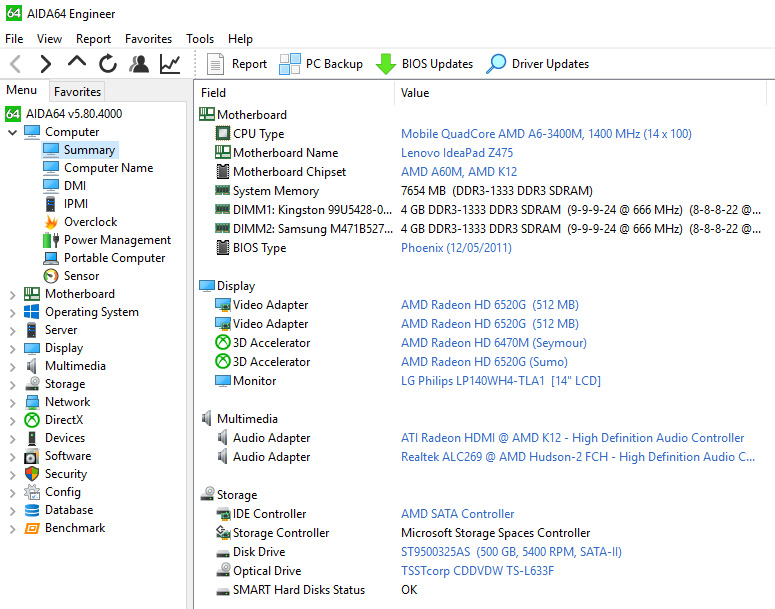Expand the Benchmark tree node
This screenshot has width=775, height=609.
(x=13, y=528)
